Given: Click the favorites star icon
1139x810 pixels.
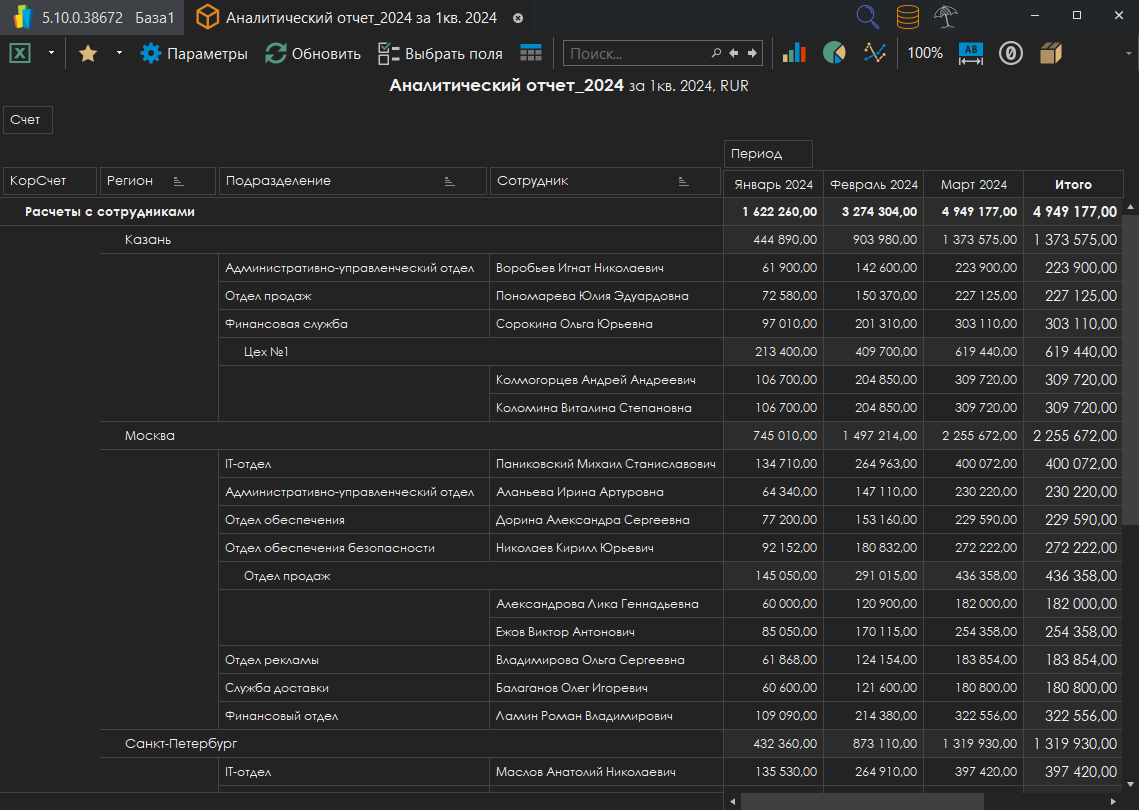Looking at the screenshot, I should click(x=88, y=54).
